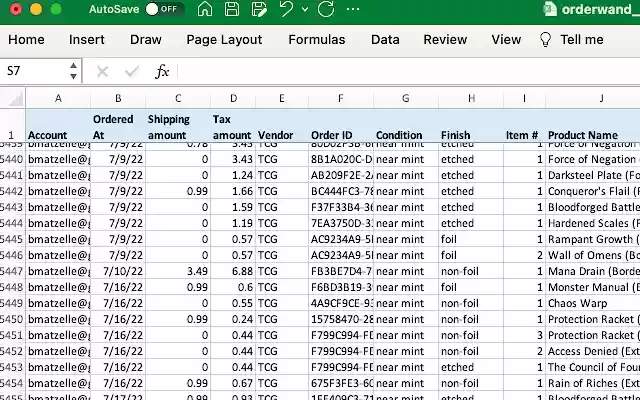Select the Review ribbon tab
Viewport: 640px width, 400px height.
click(x=445, y=39)
